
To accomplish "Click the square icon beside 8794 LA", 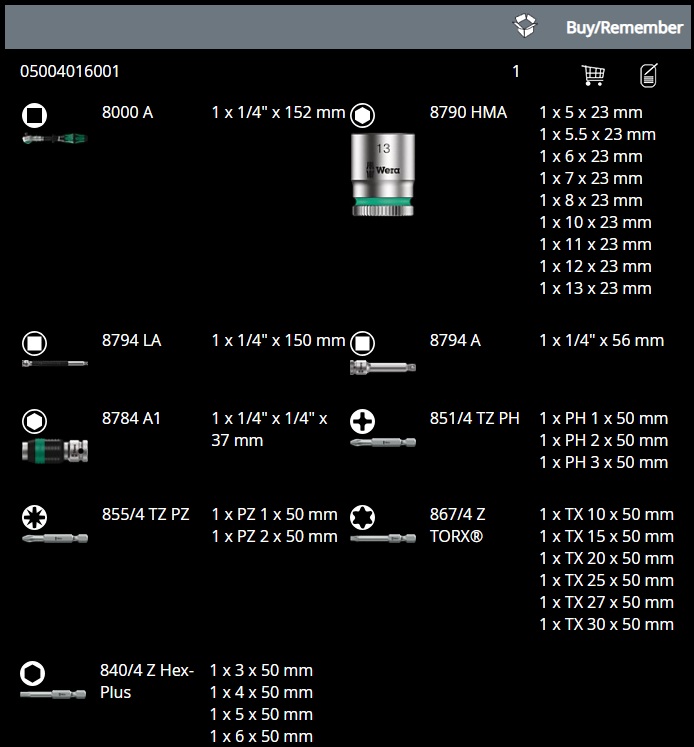I will point(35,342).
